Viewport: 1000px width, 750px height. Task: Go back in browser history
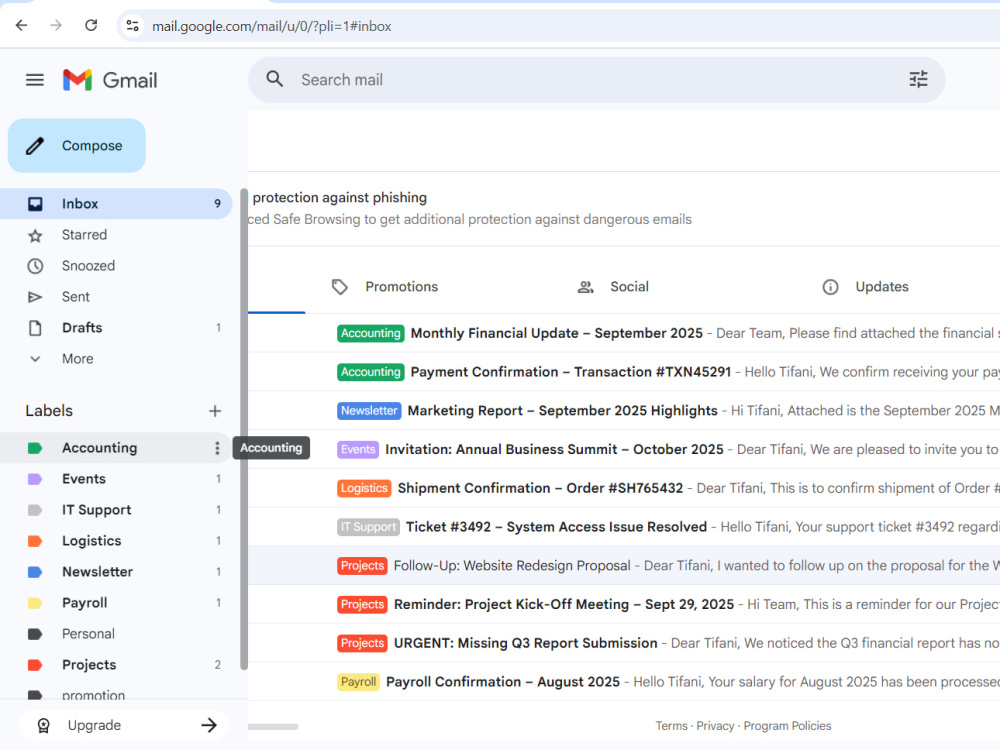tap(22, 26)
